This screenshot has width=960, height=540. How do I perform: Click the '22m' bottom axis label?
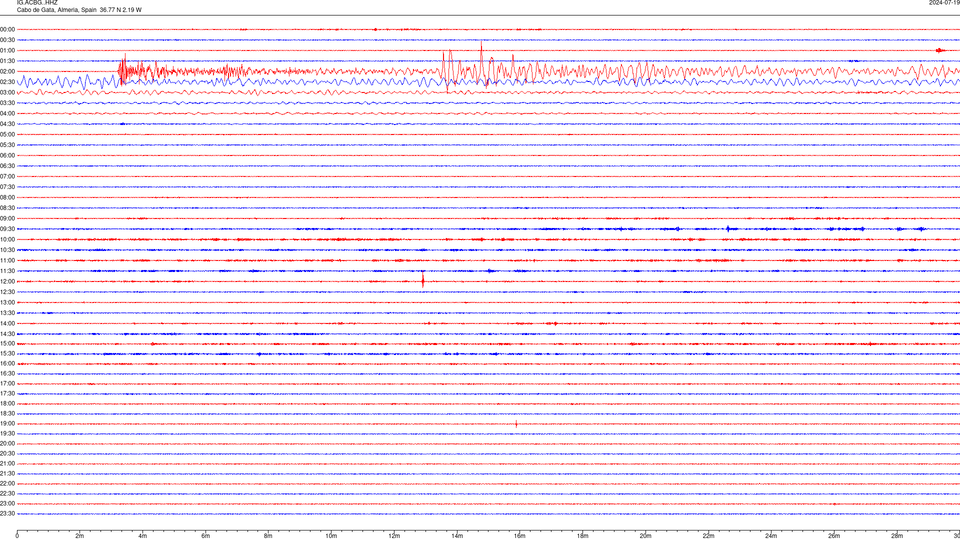click(708, 536)
